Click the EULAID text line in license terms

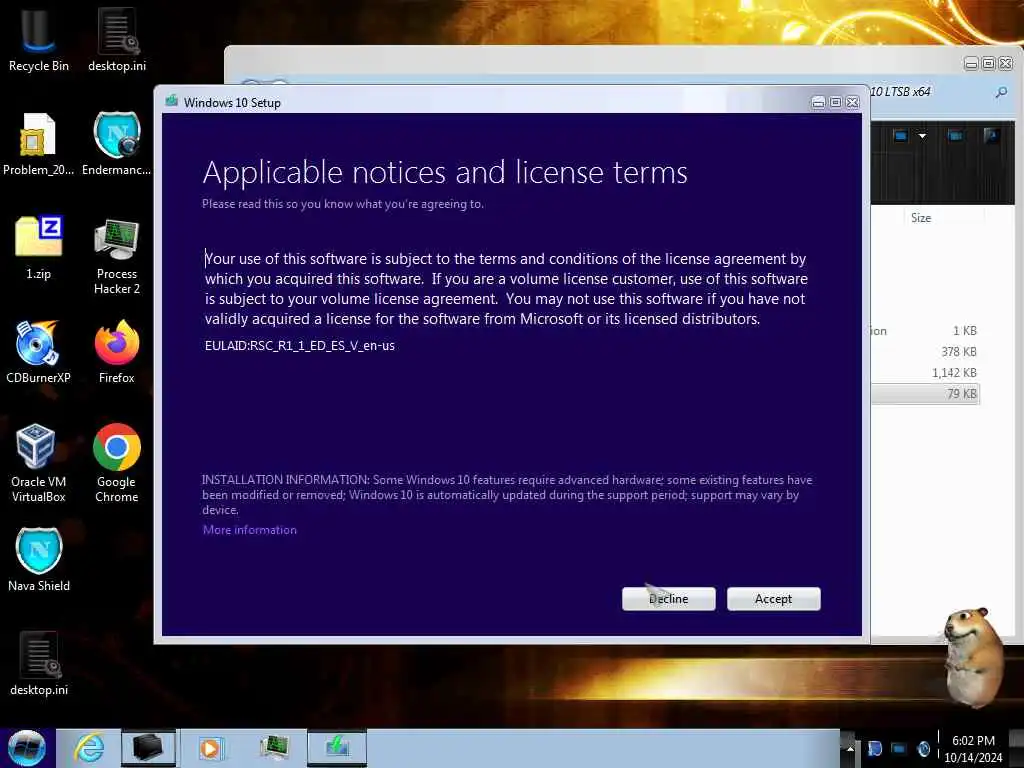click(300, 345)
